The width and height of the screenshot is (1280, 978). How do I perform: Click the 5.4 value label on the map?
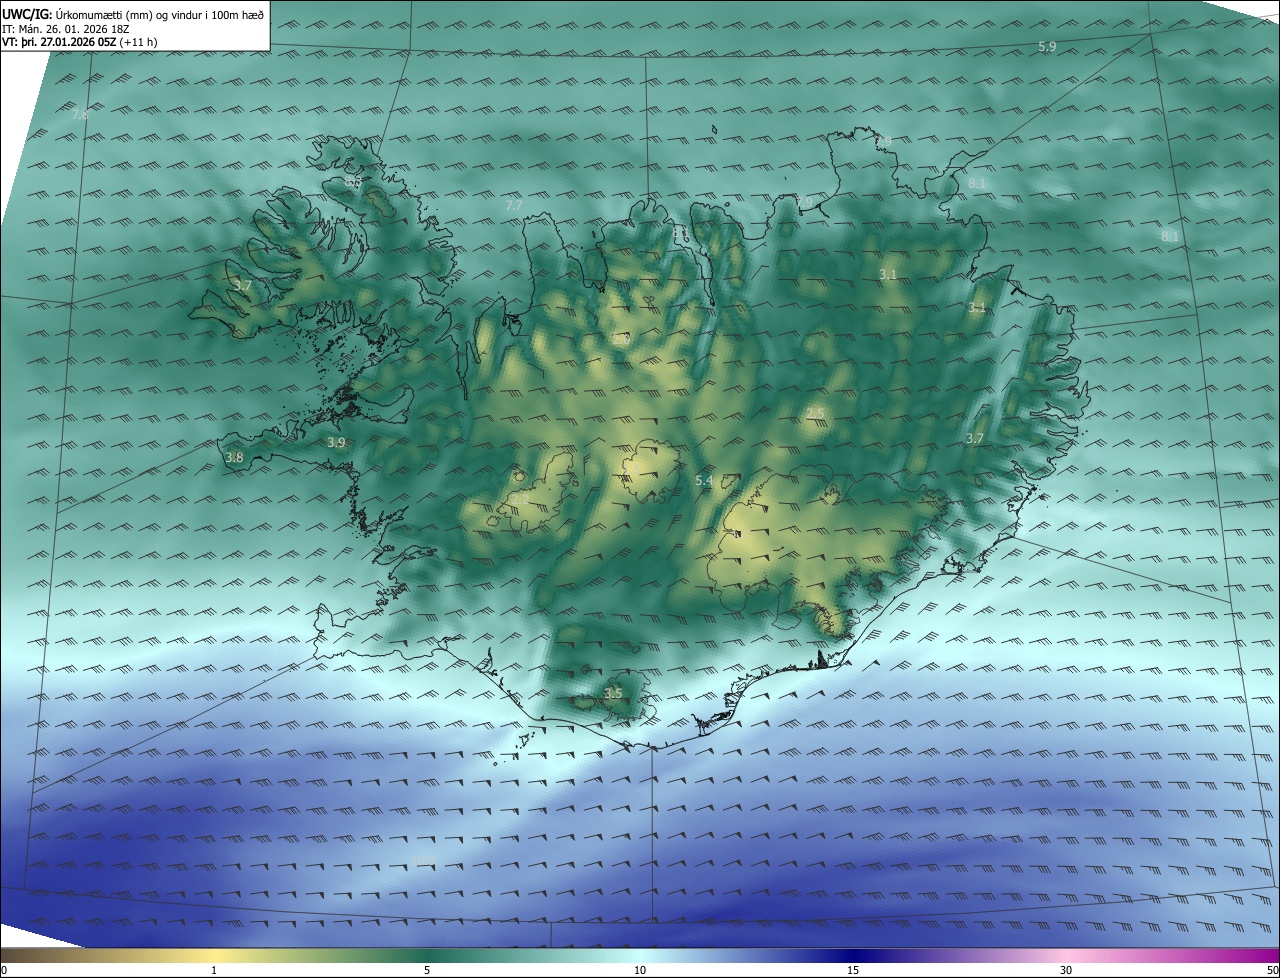pos(704,481)
